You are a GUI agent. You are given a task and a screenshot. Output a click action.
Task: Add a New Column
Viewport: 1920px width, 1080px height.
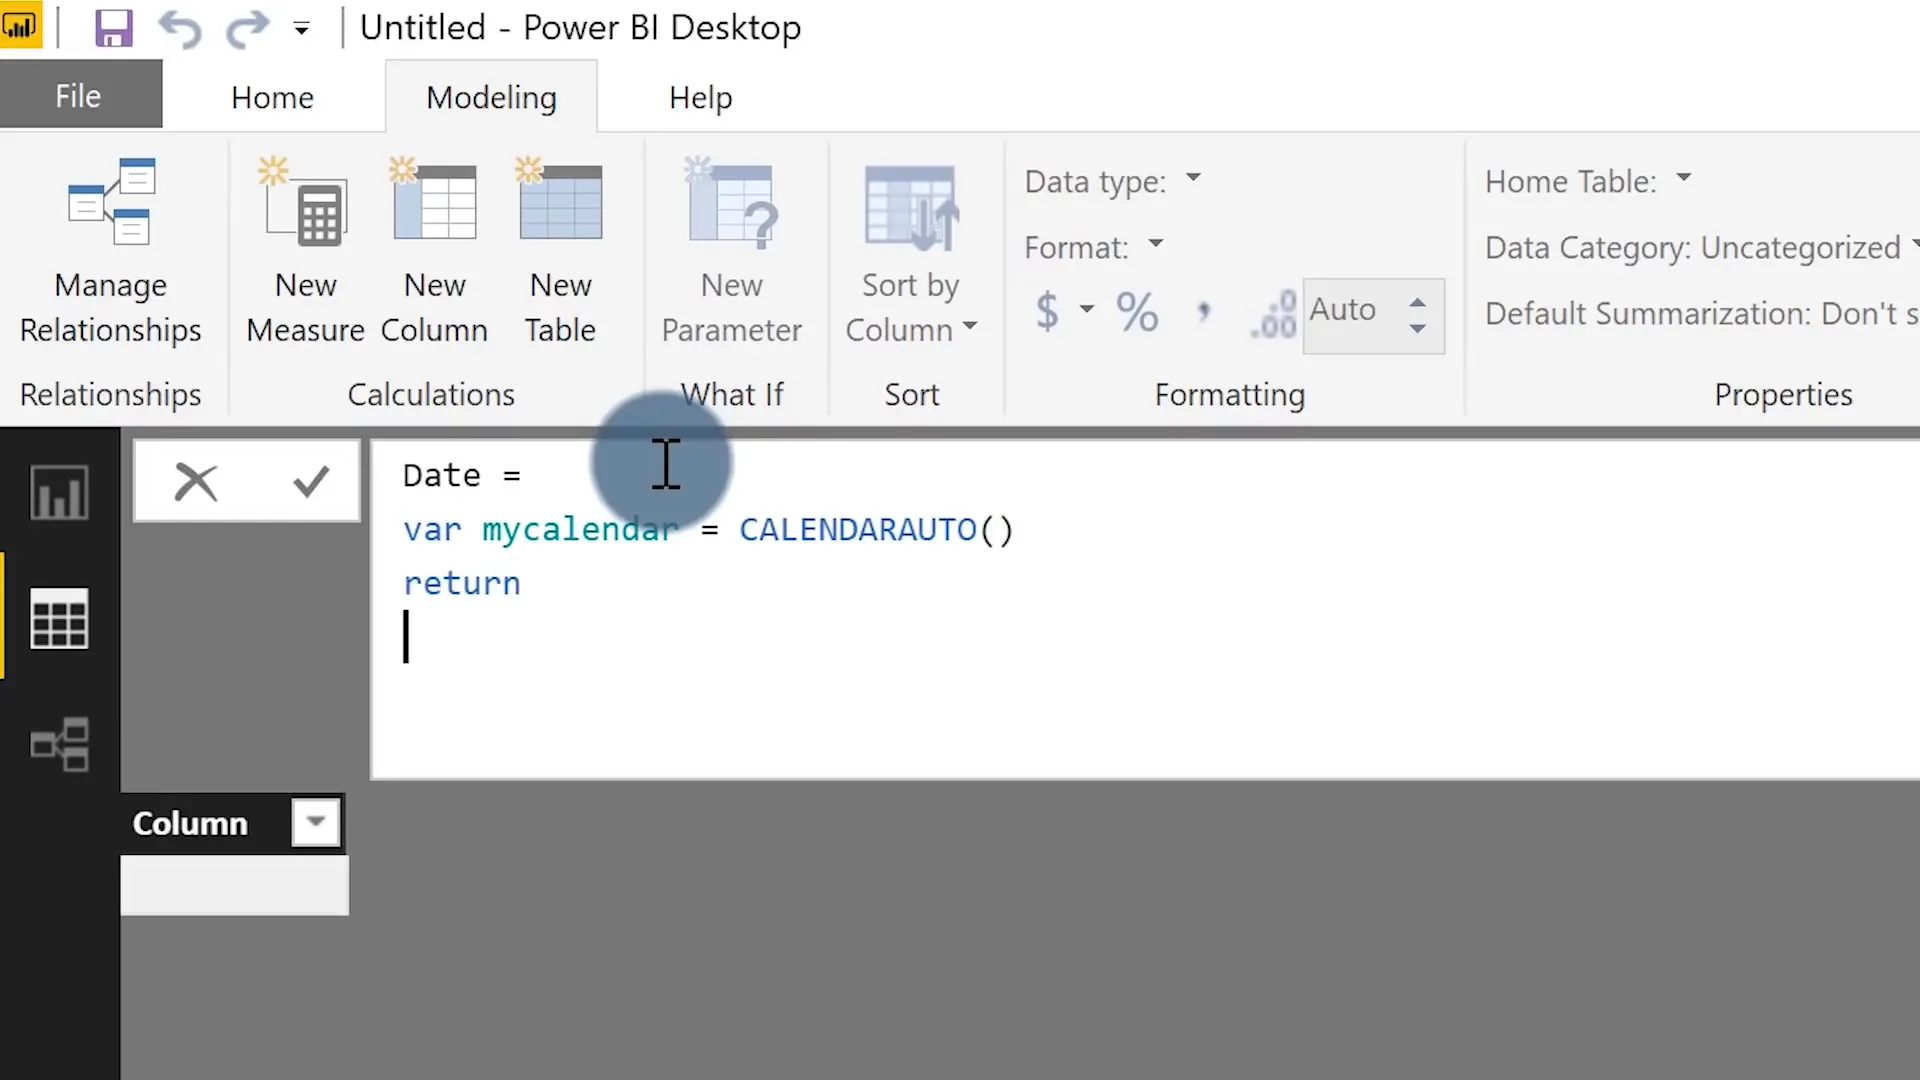coord(434,252)
